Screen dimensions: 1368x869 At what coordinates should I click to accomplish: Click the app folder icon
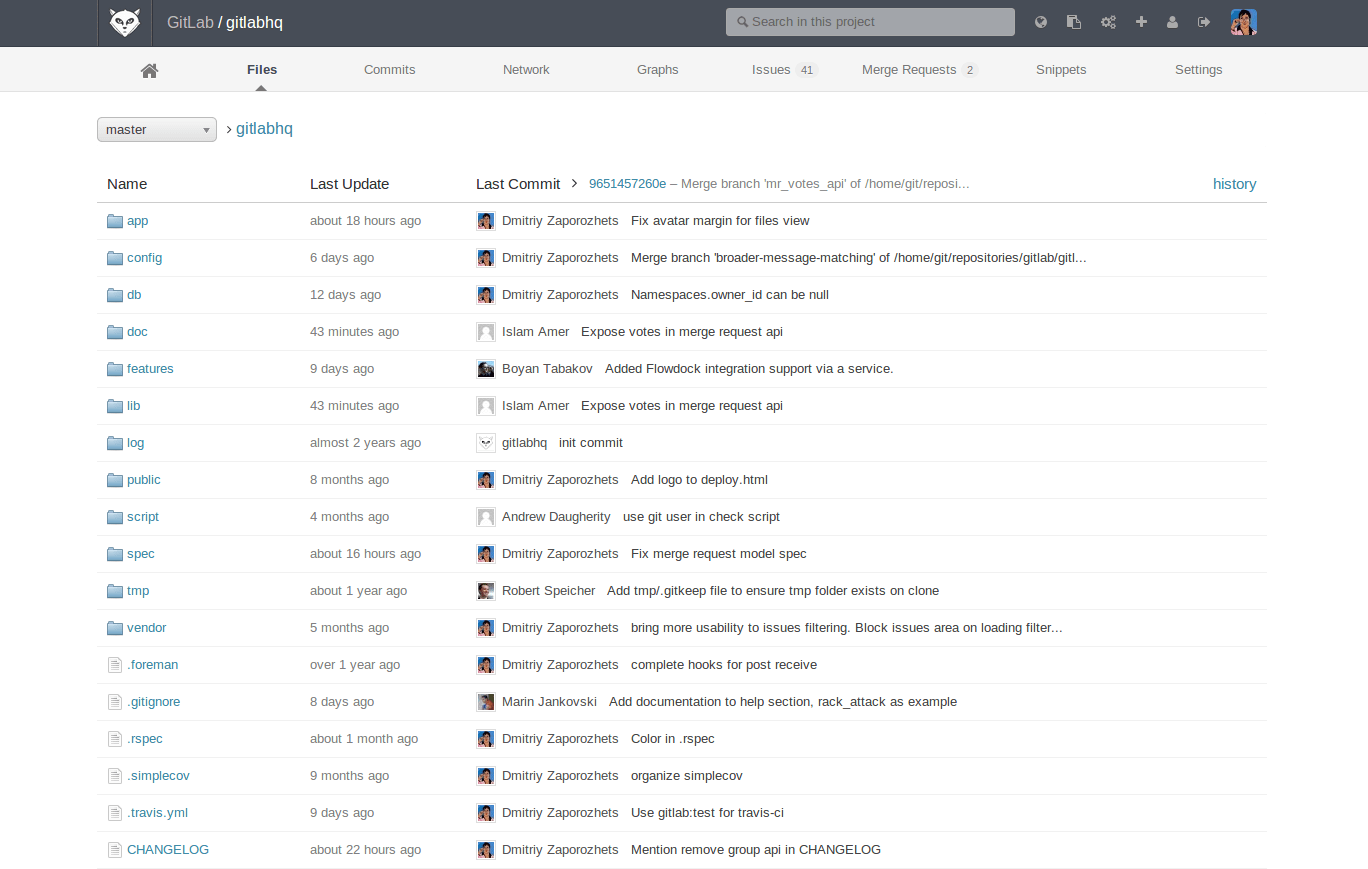[x=115, y=221]
